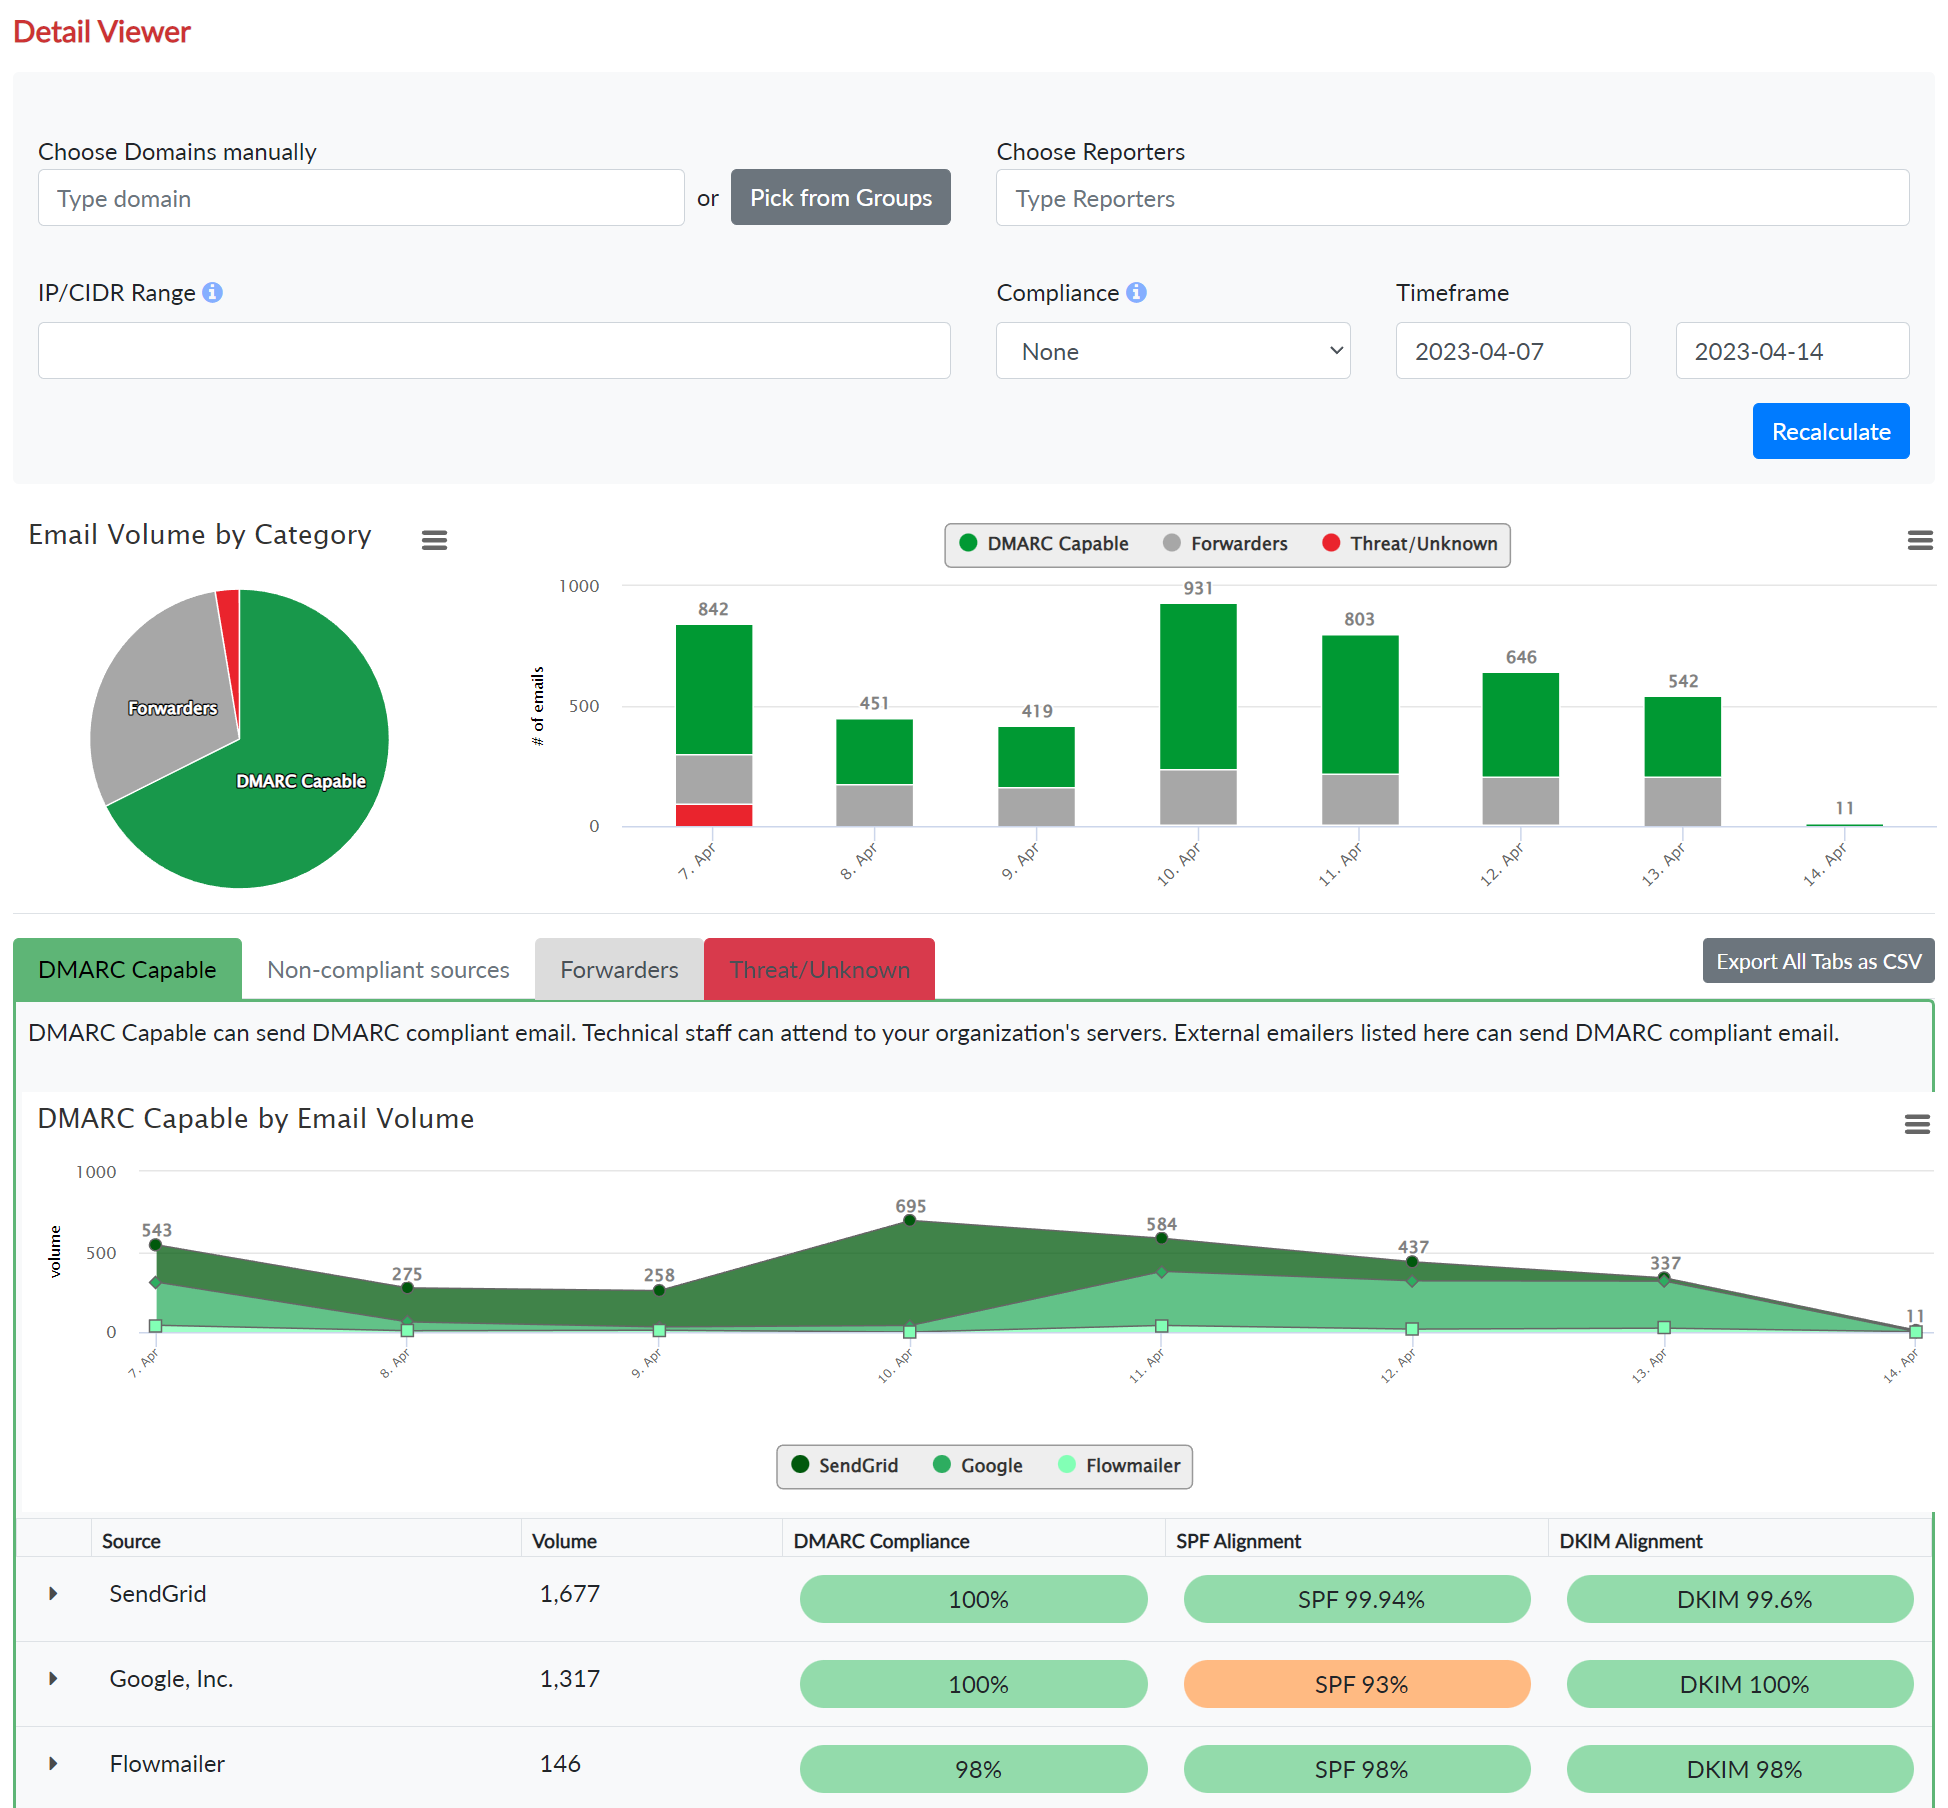This screenshot has width=1948, height=1808.
Task: Open the pie chart hamburger menu
Action: point(434,540)
